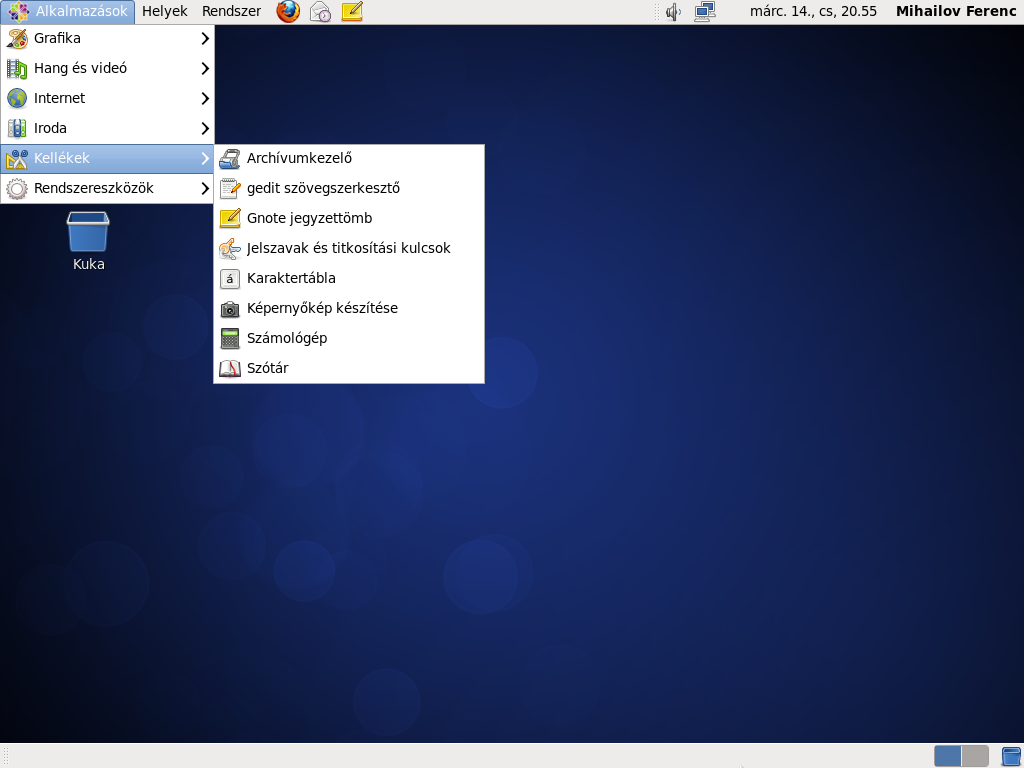1024x768 pixels.
Task: Select Hang és videó menu entry
Action: pyautogui.click(x=108, y=69)
